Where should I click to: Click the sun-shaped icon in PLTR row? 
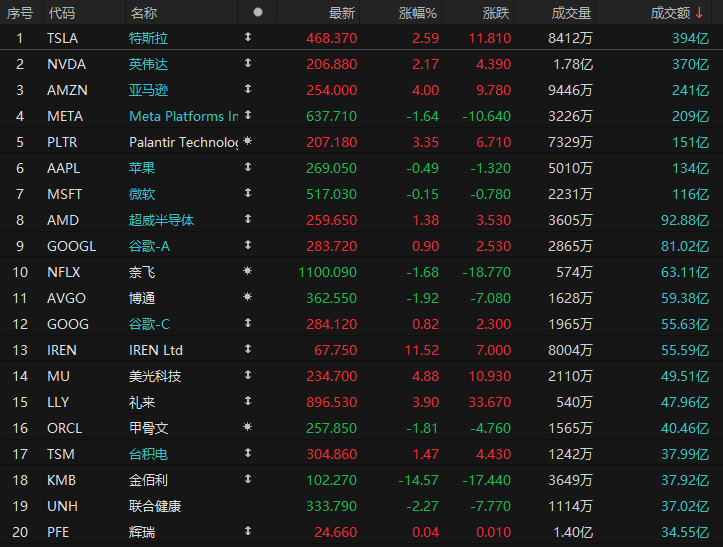point(248,141)
